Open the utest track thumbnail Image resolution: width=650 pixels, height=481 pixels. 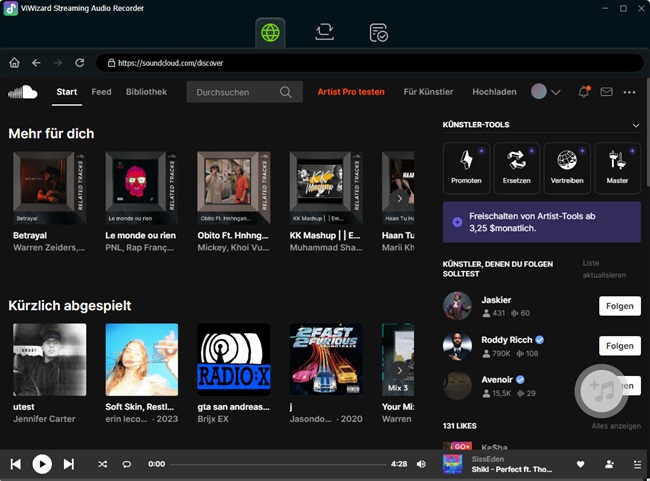tap(50, 360)
